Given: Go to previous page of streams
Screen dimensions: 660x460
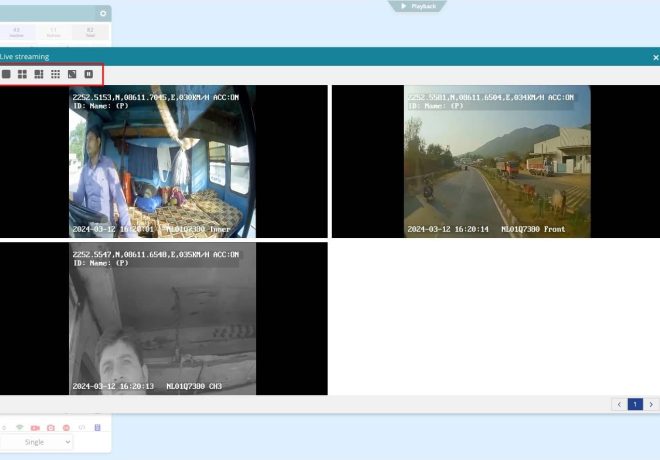Looking at the screenshot, I should [x=619, y=404].
